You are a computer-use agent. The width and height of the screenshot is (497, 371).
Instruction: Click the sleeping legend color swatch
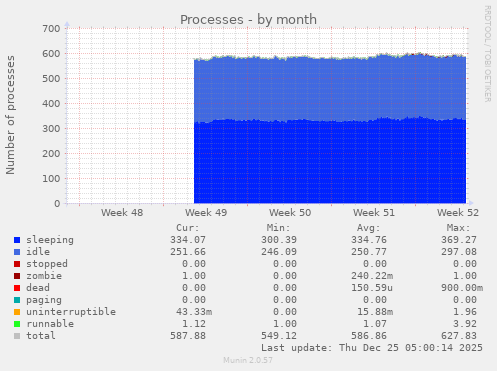[x=17, y=240]
